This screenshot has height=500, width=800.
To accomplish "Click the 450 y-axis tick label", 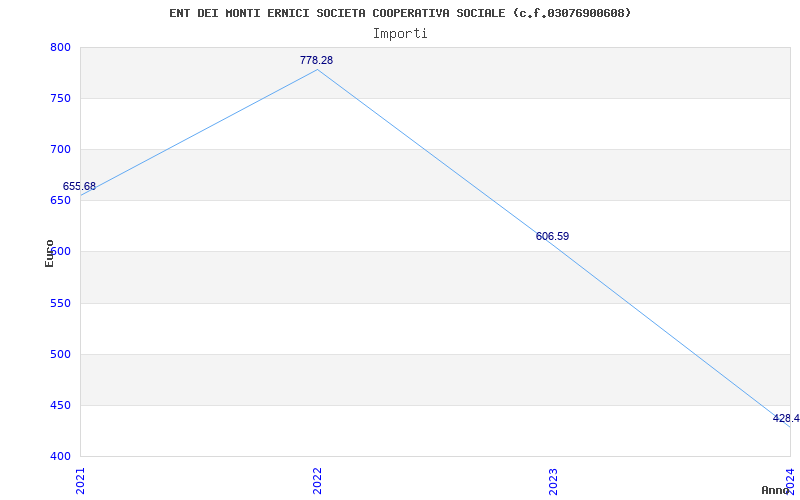I will (x=60, y=406).
